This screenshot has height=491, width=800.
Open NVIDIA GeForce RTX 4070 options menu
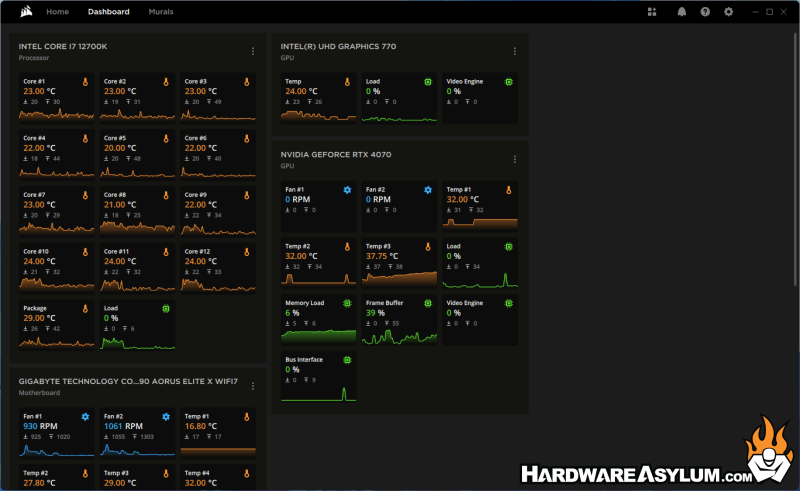tap(515, 159)
